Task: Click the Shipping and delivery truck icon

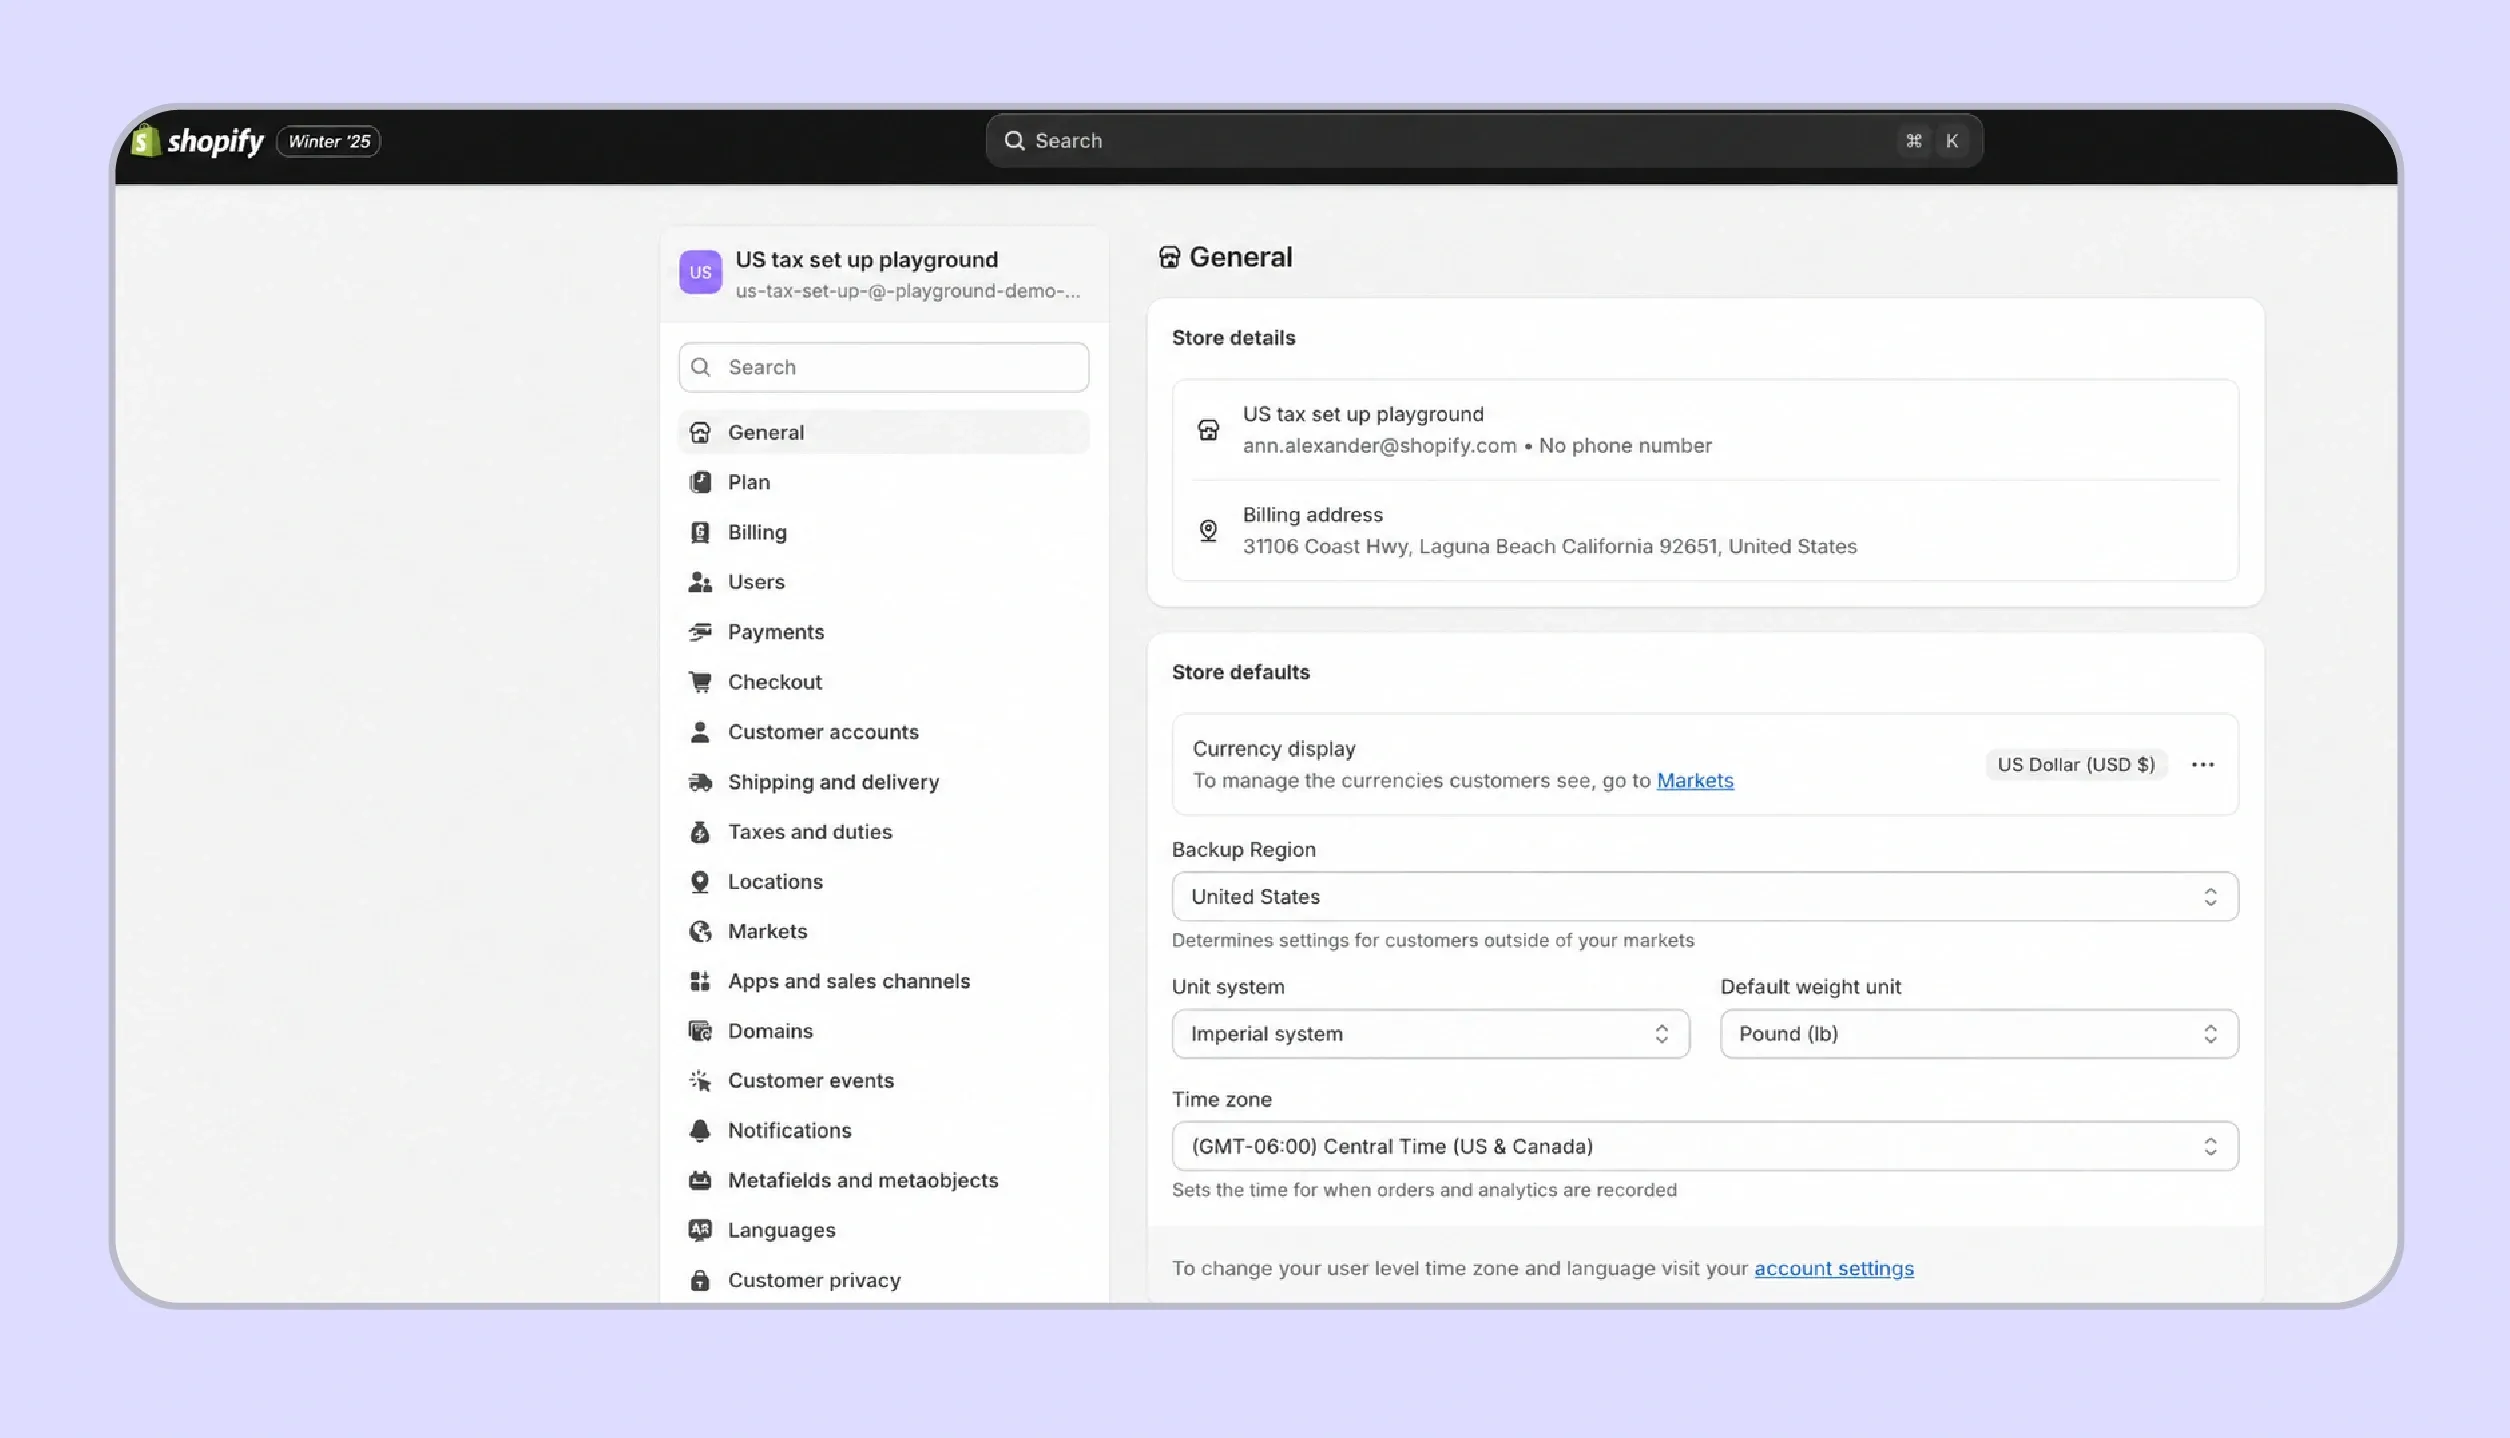Action: pos(700,782)
